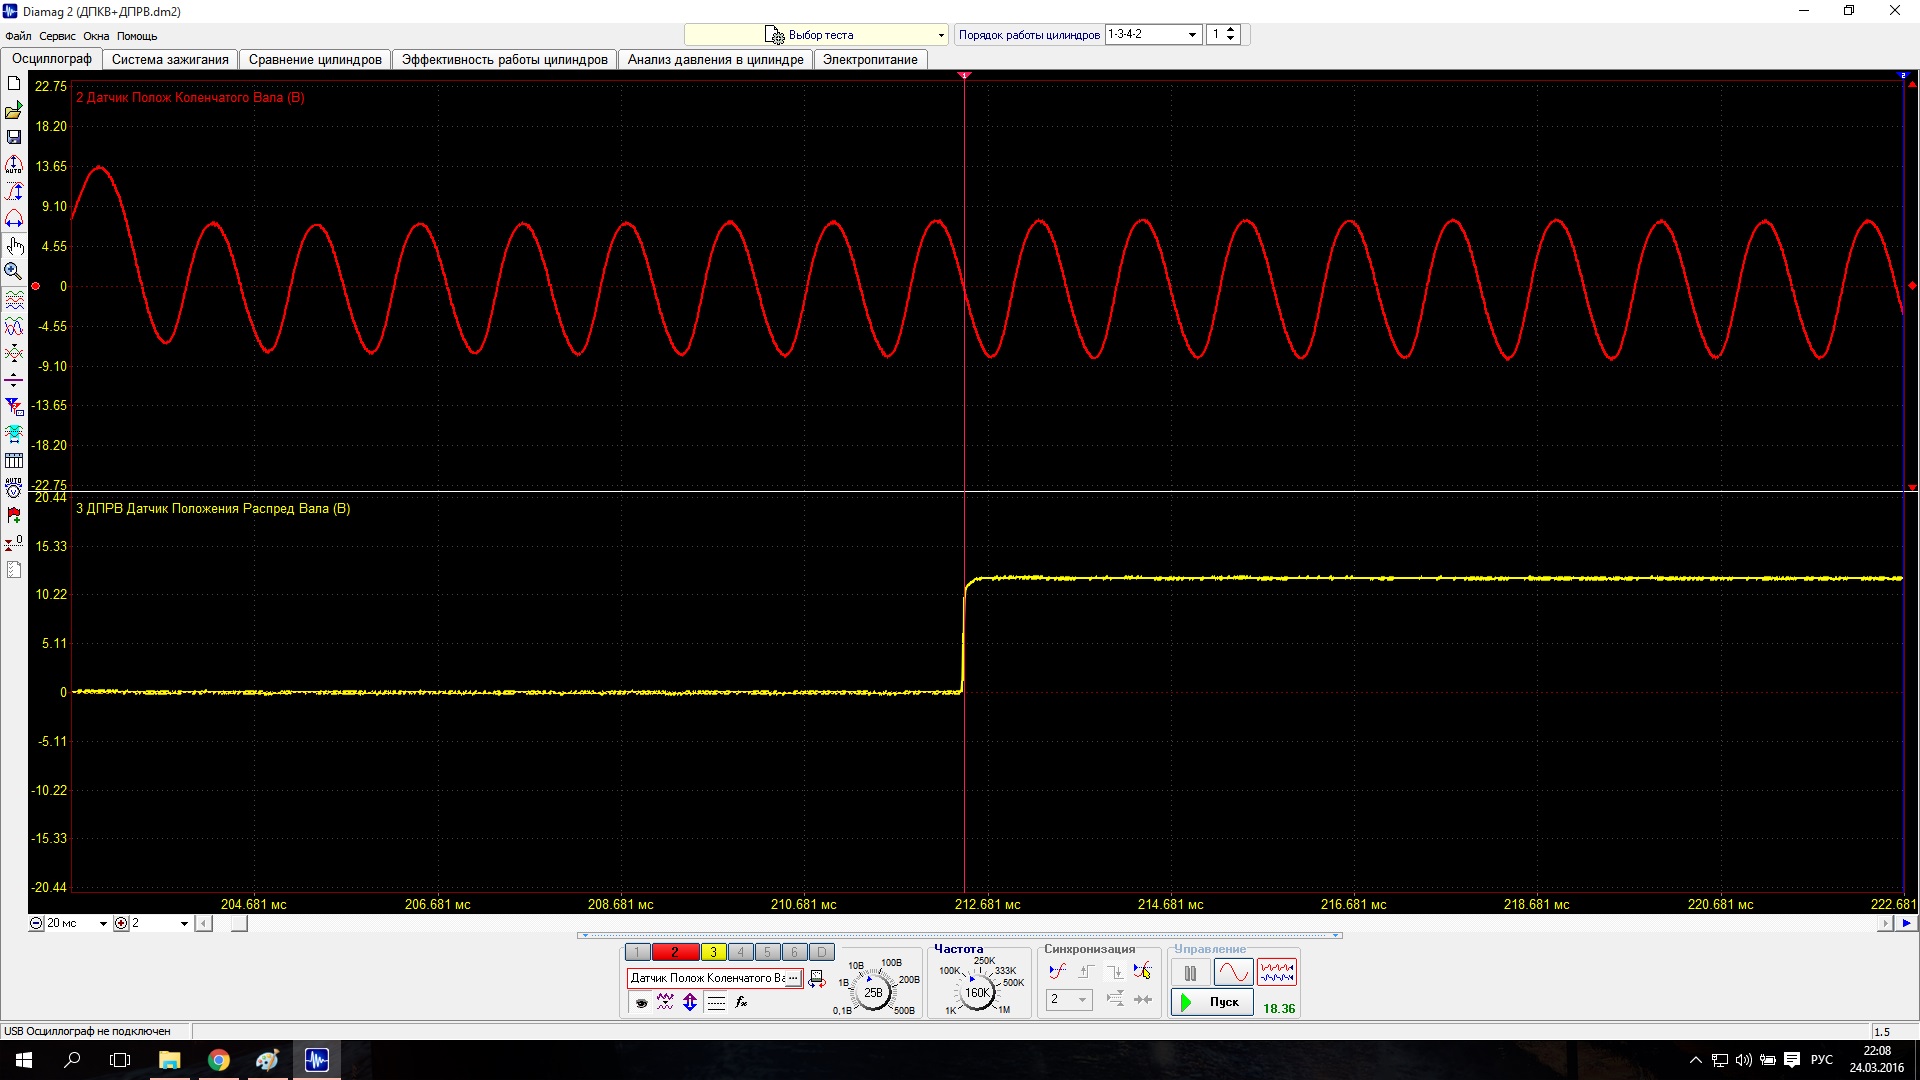Open the Сервис menu

[57, 36]
